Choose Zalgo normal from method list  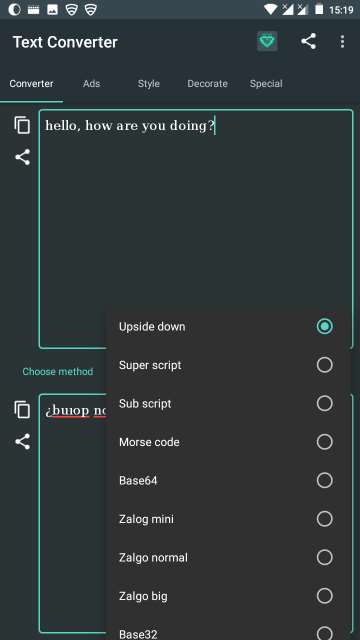click(229, 558)
